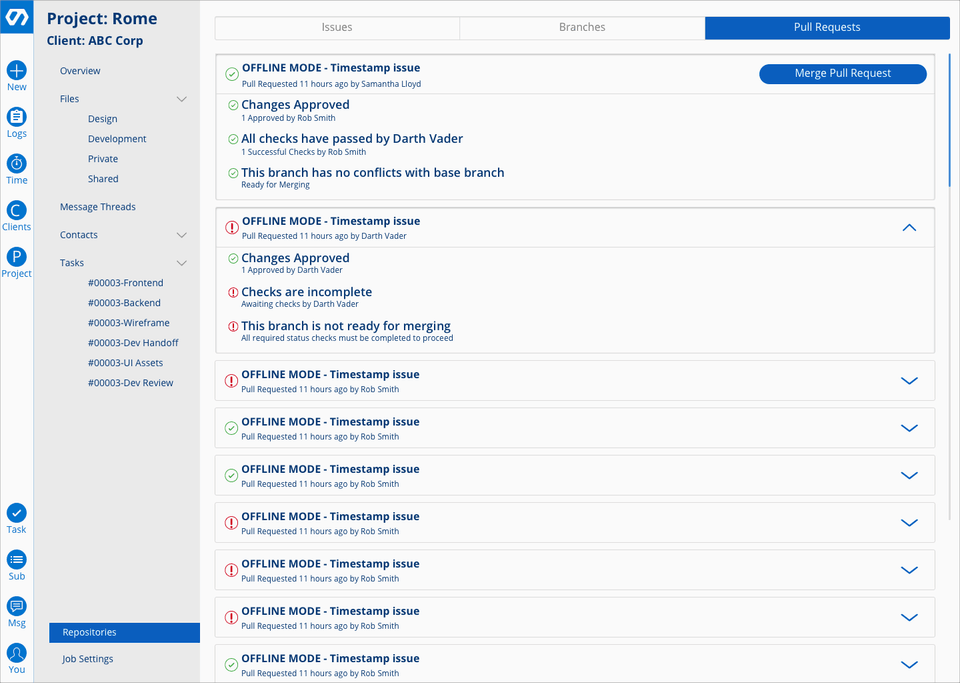This screenshot has height=683, width=960.
Task: Open the Job Settings link
Action: [88, 659]
